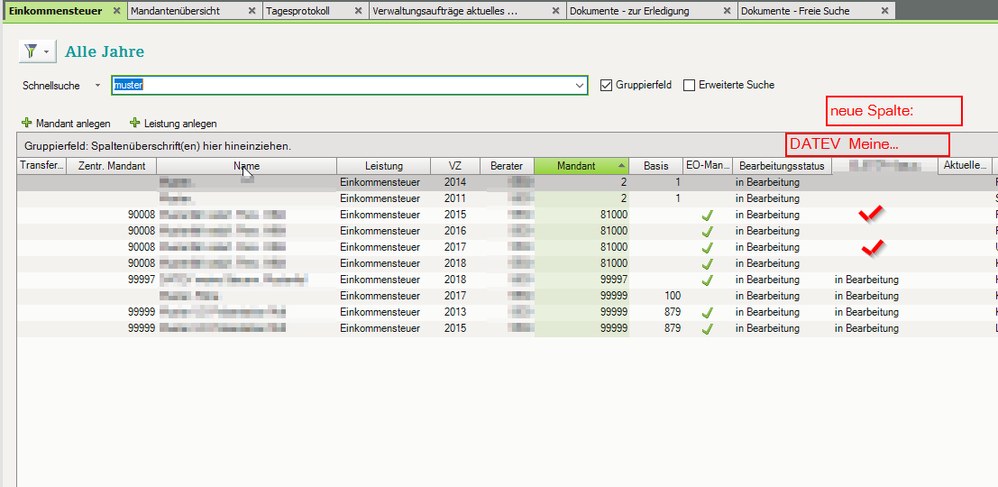Open the Dokumente - zur Erledigung tab
The width and height of the screenshot is (998, 487).
tap(630, 11)
